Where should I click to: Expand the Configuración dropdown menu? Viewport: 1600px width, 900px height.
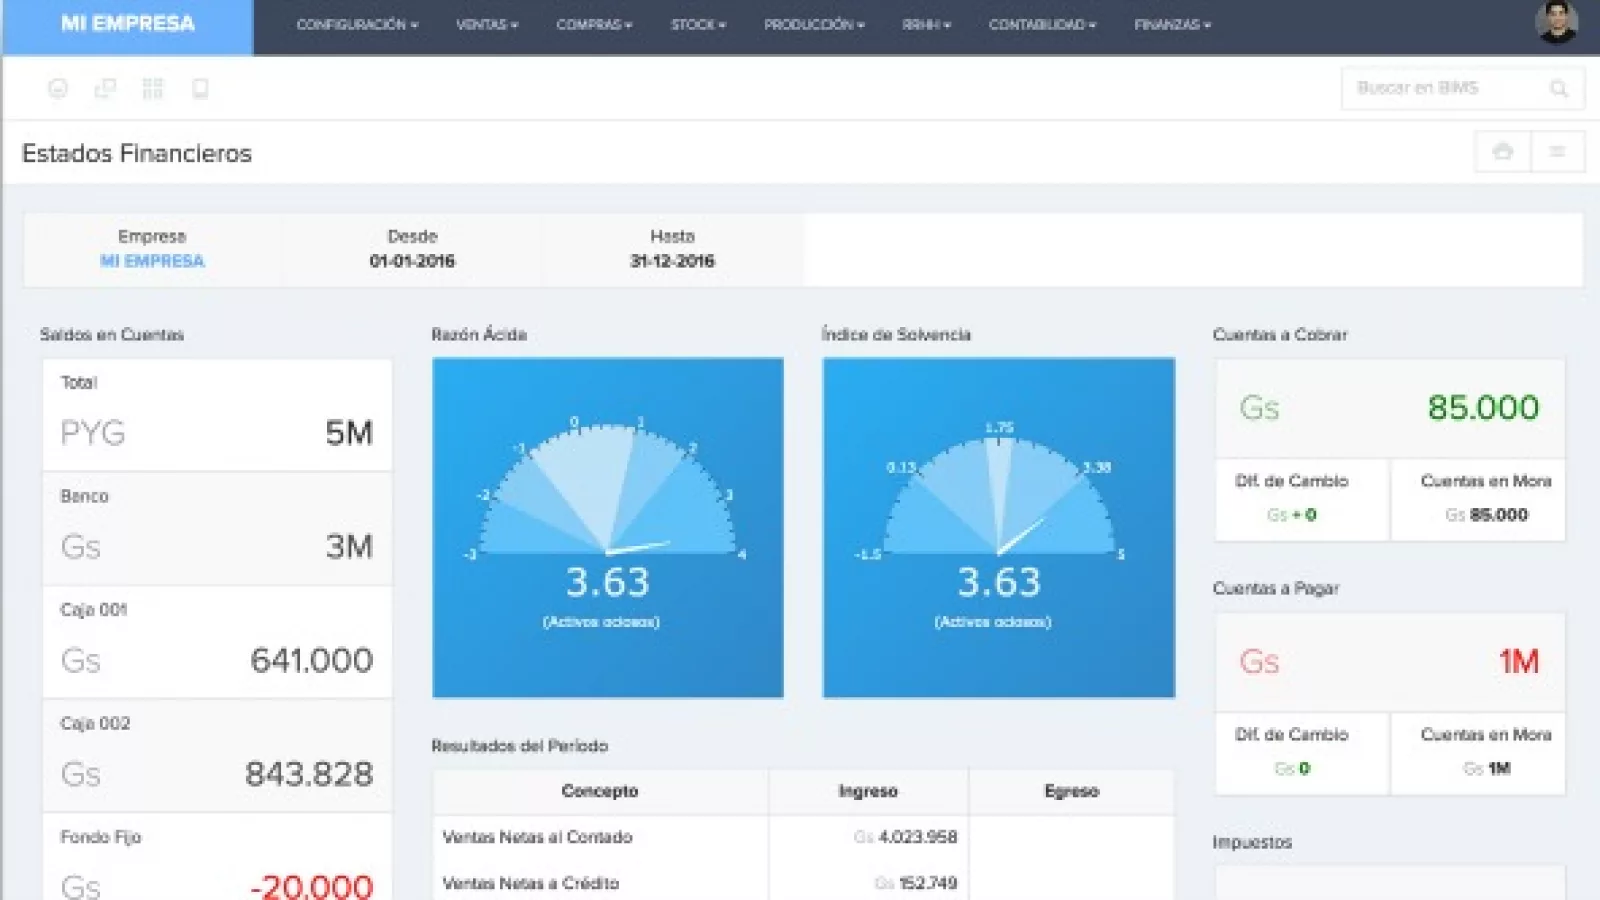tap(357, 25)
